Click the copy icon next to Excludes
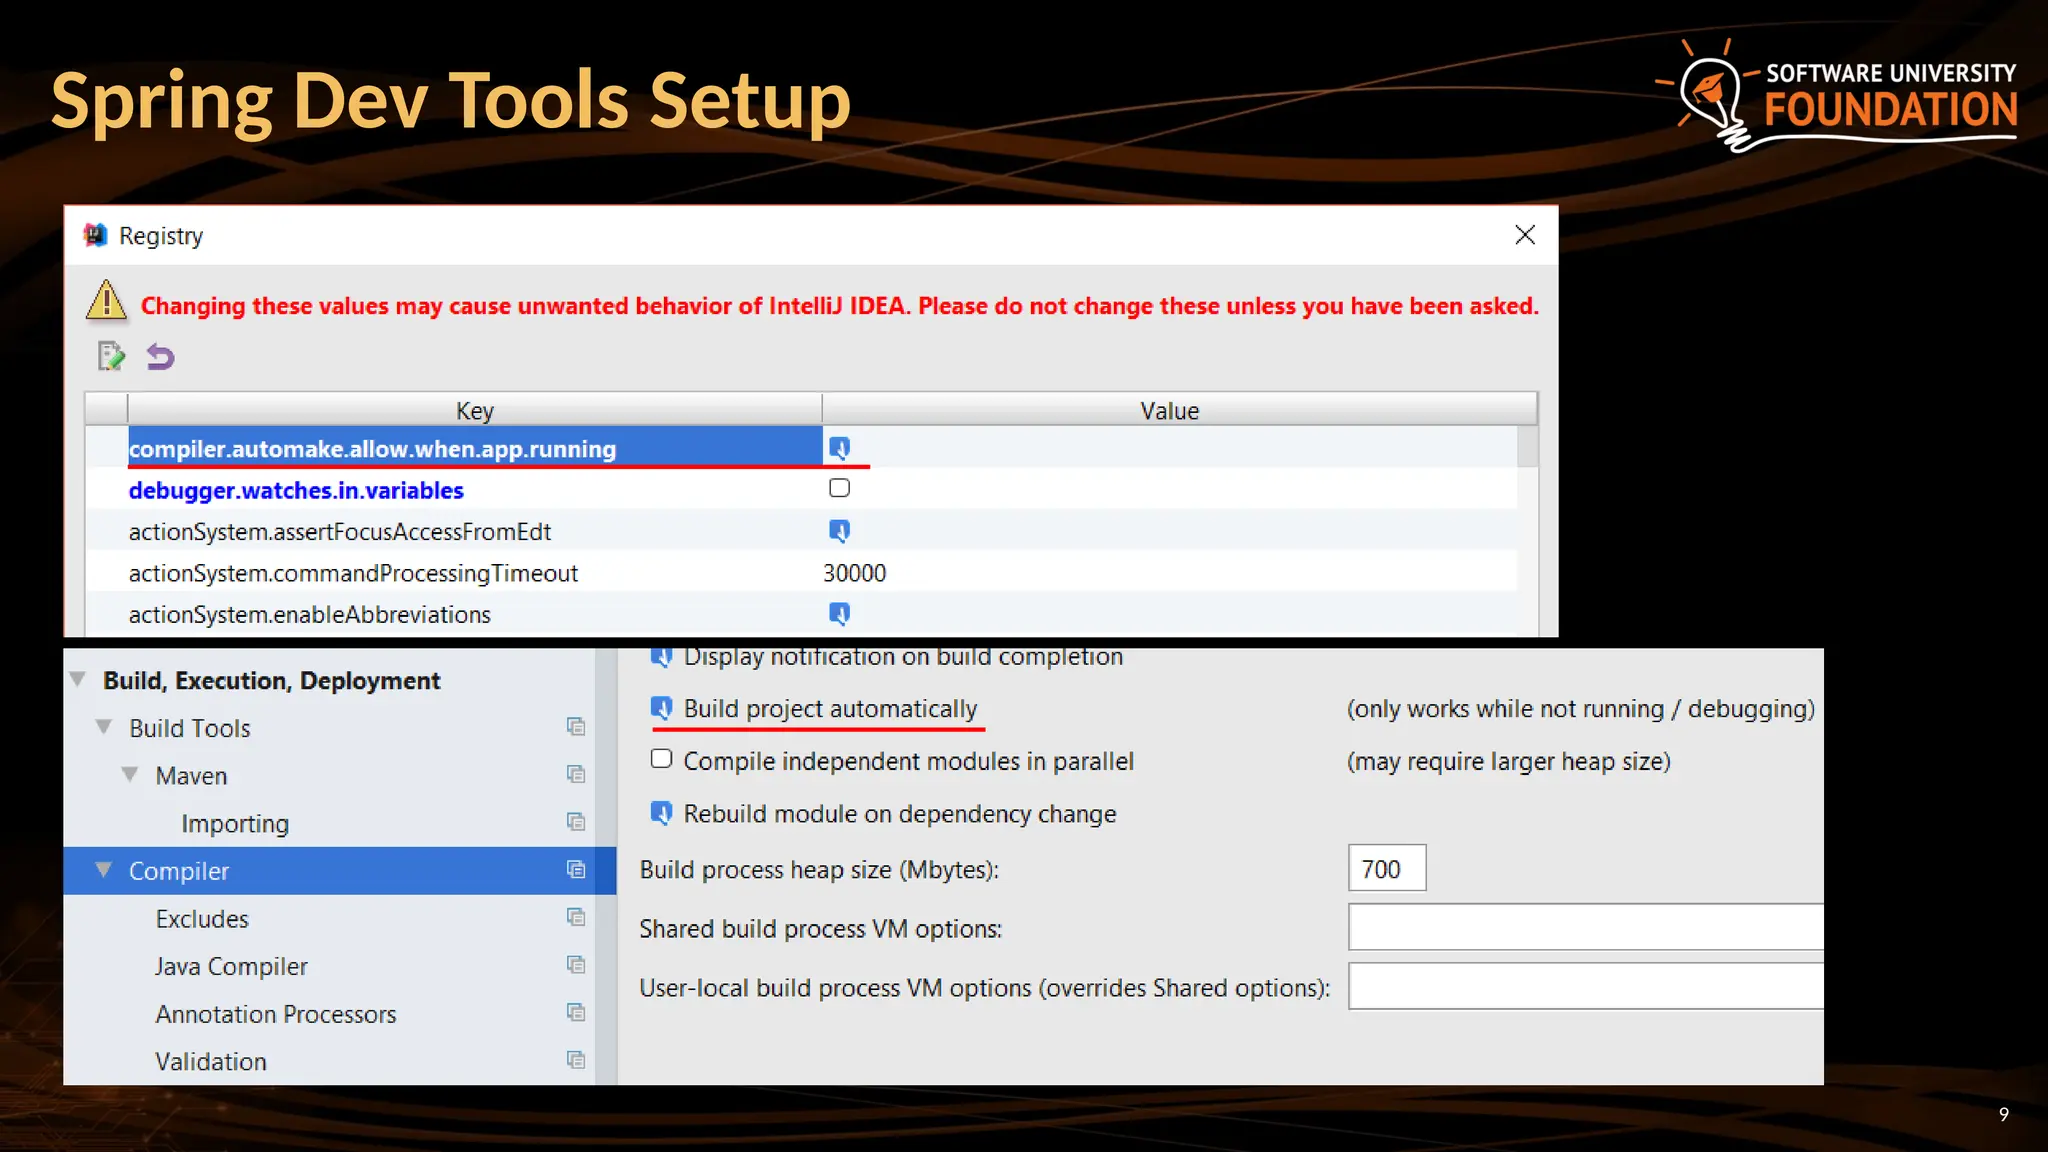2048x1152 pixels. (576, 917)
